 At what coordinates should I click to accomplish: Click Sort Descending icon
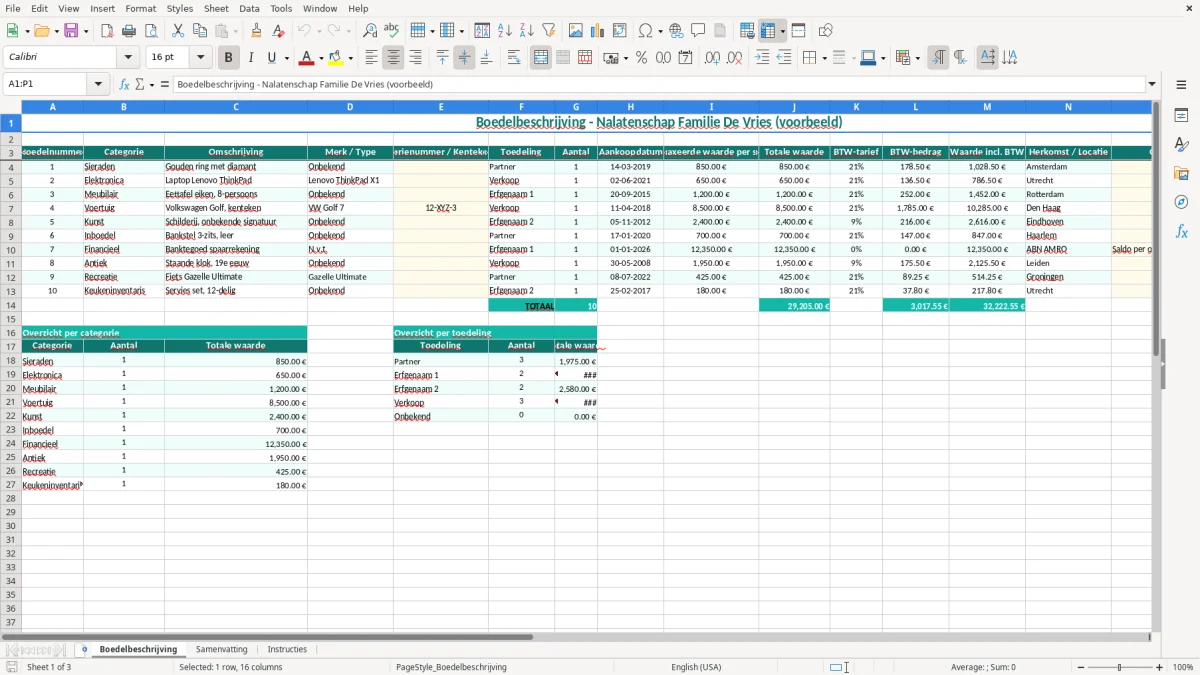coord(527,31)
